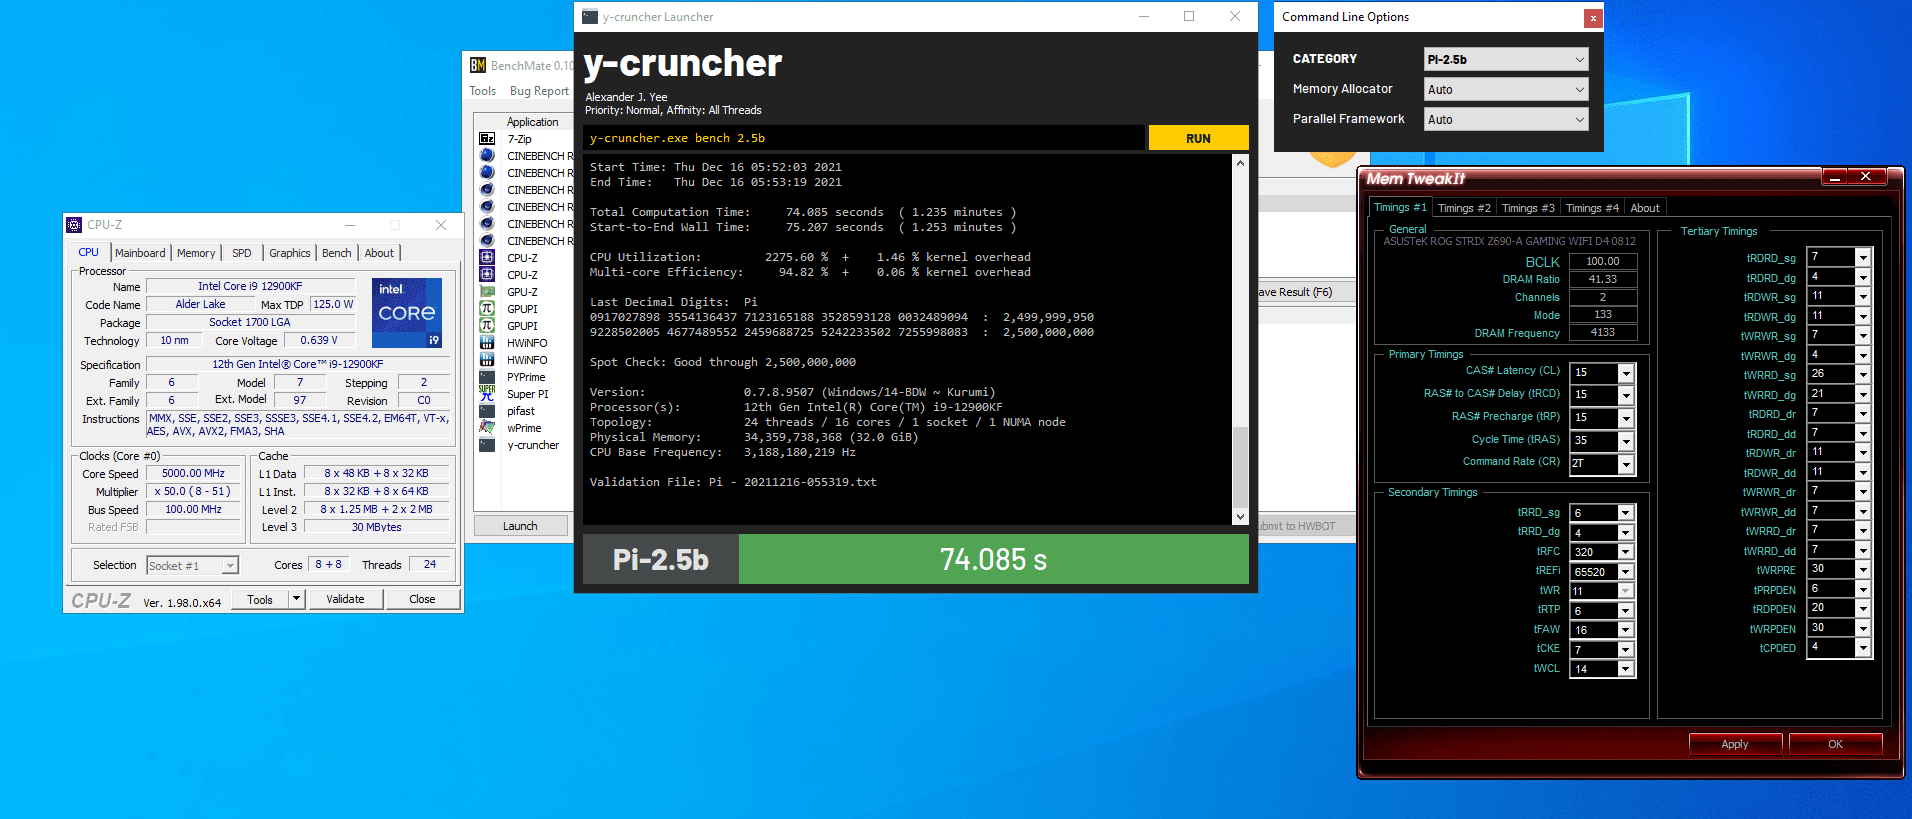Click the BenchMate logo in its title bar
The height and width of the screenshot is (819, 1912).
click(478, 65)
